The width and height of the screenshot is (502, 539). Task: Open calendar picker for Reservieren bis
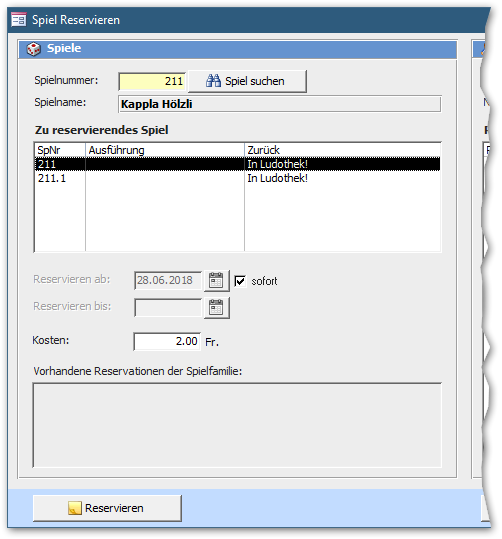click(216, 307)
